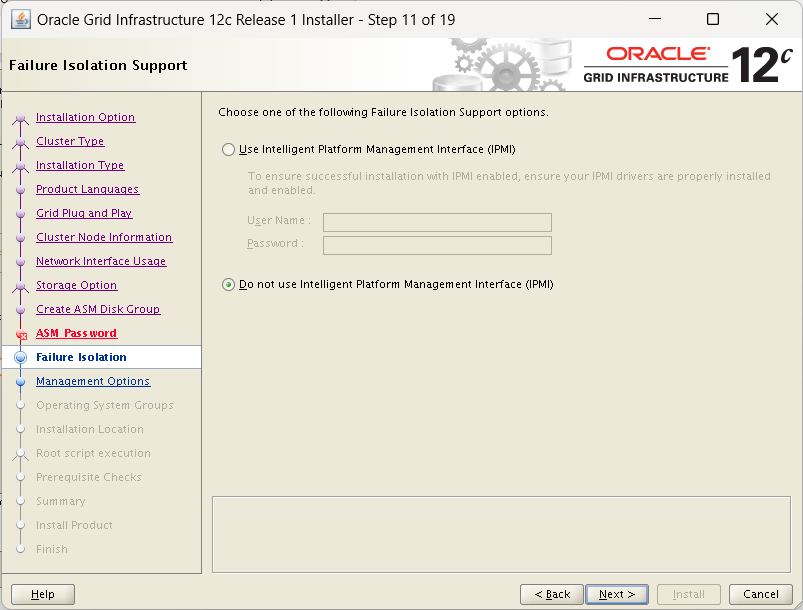This screenshot has width=803, height=610.
Task: Open the red ASM Password step
Action: coord(76,333)
